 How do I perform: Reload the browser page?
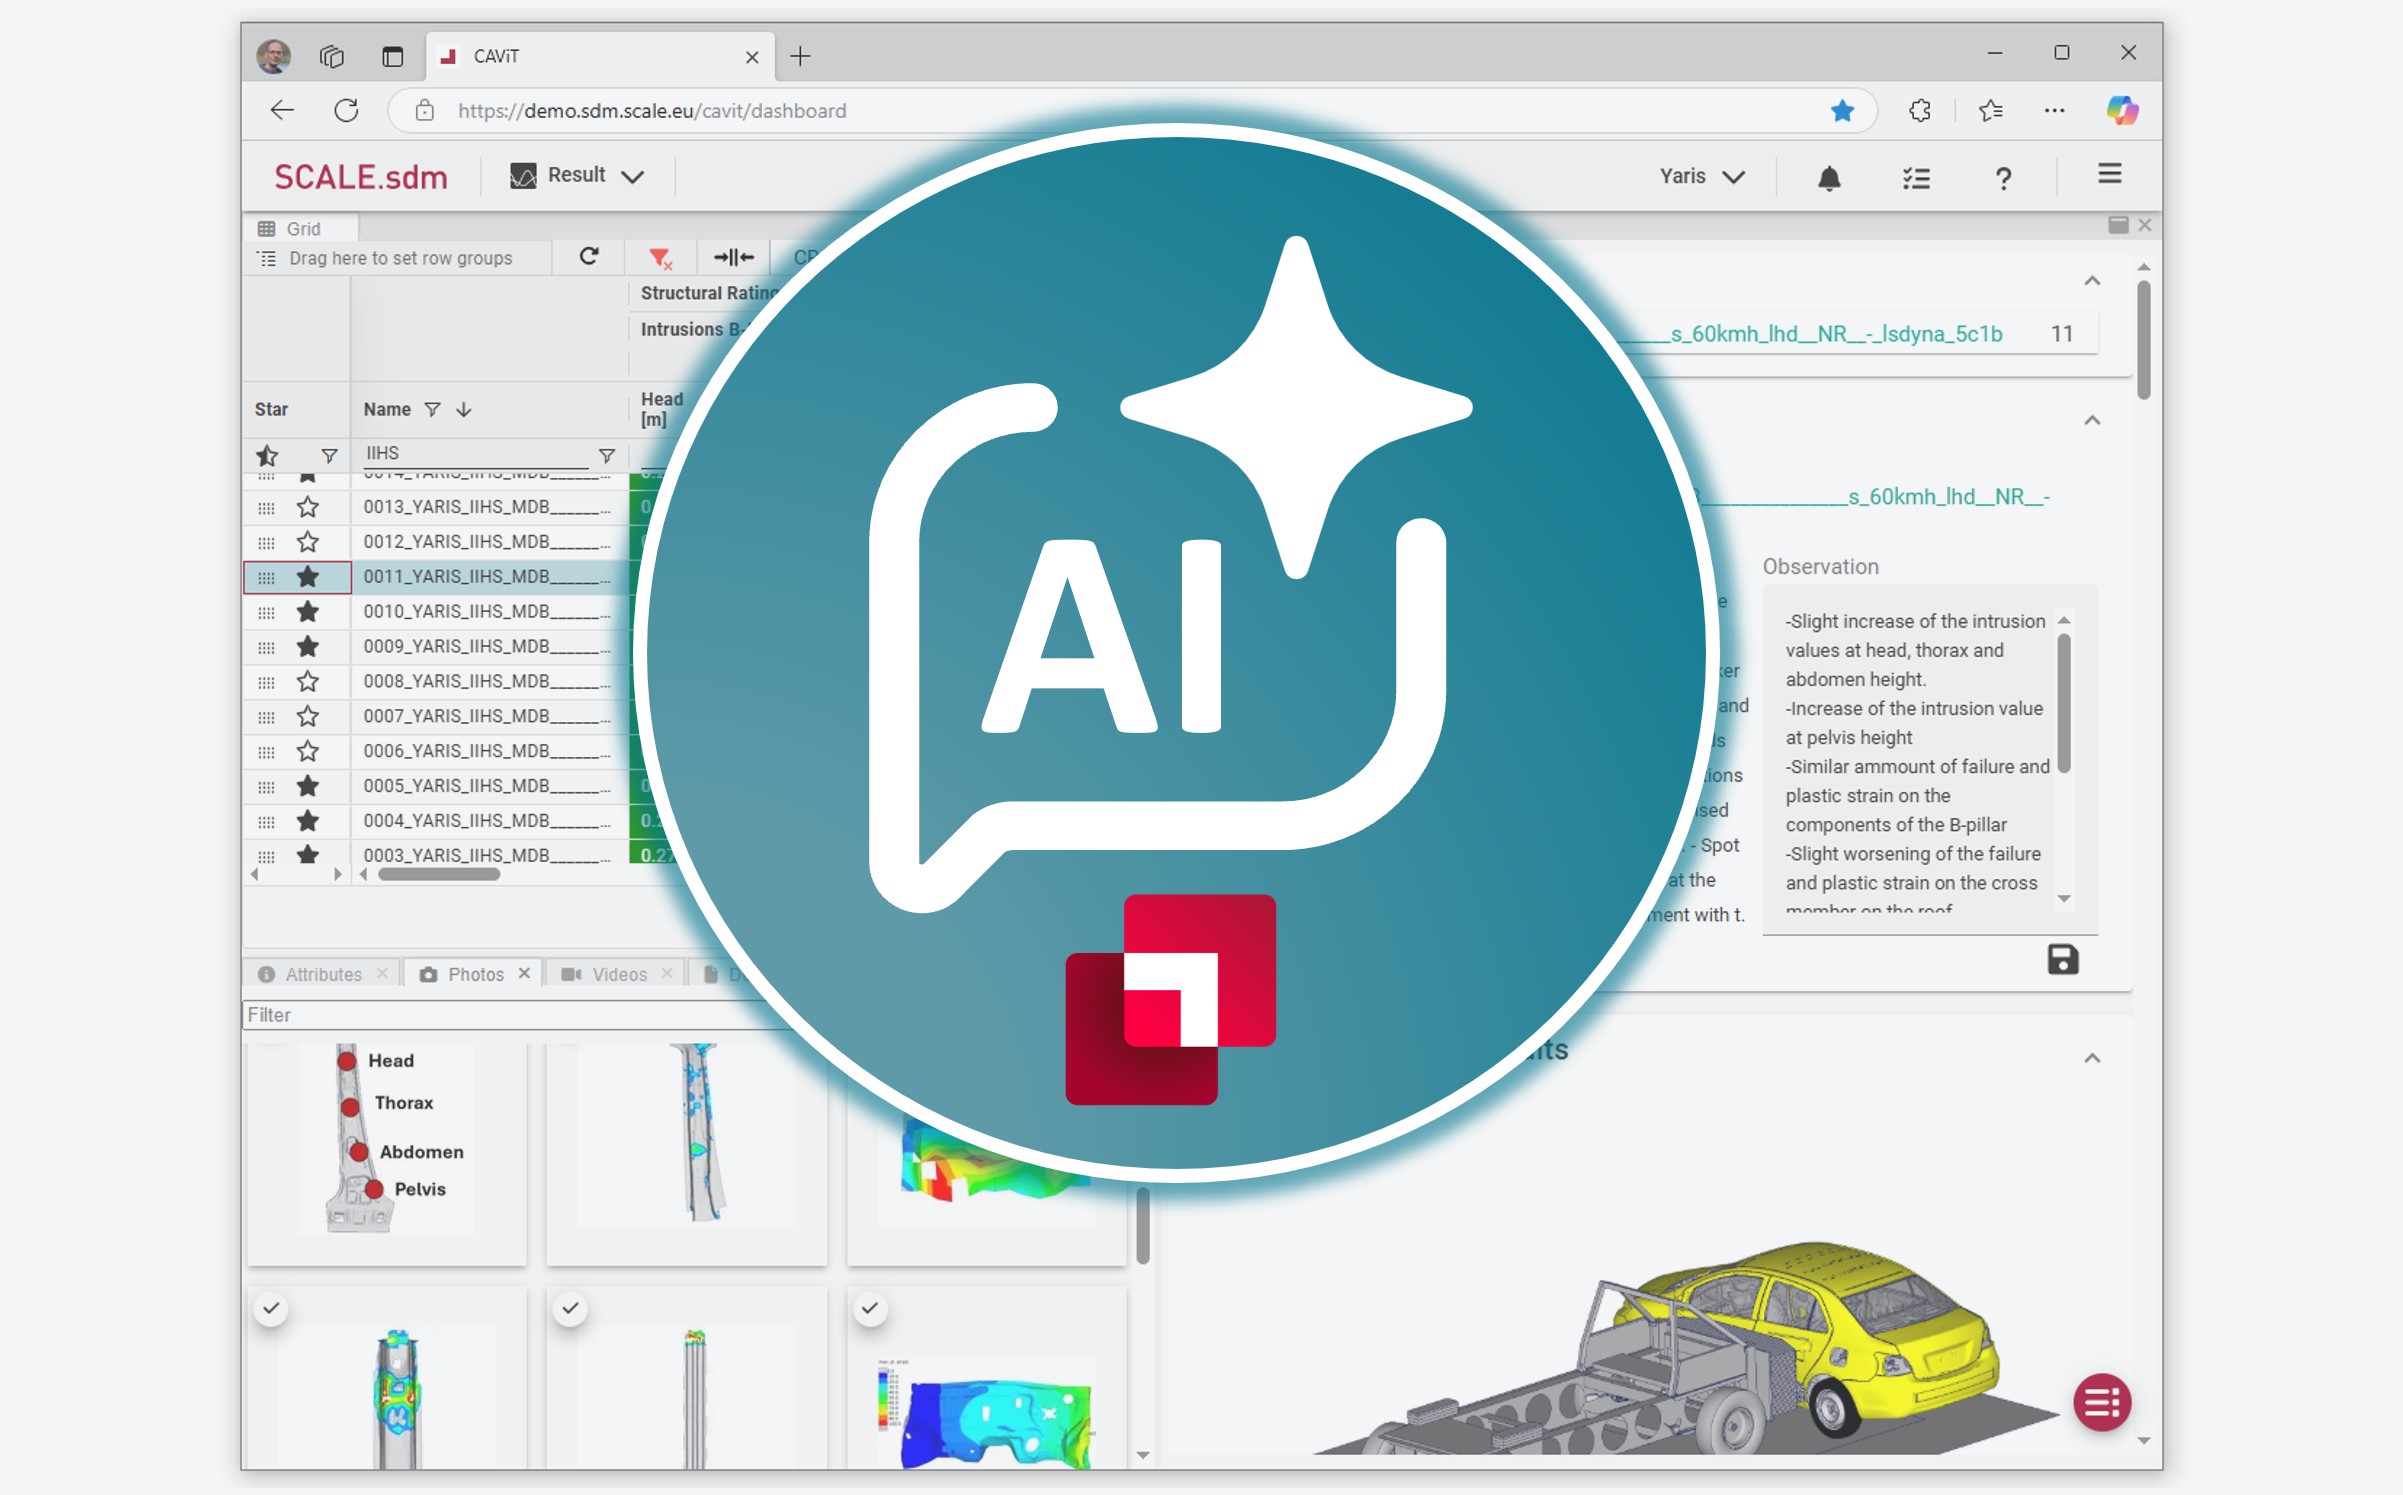(x=346, y=110)
